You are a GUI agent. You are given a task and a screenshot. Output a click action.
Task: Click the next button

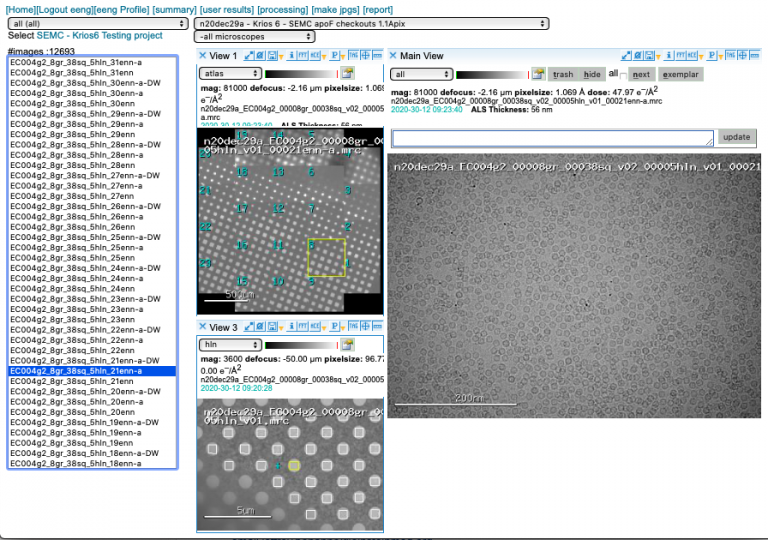[641, 74]
